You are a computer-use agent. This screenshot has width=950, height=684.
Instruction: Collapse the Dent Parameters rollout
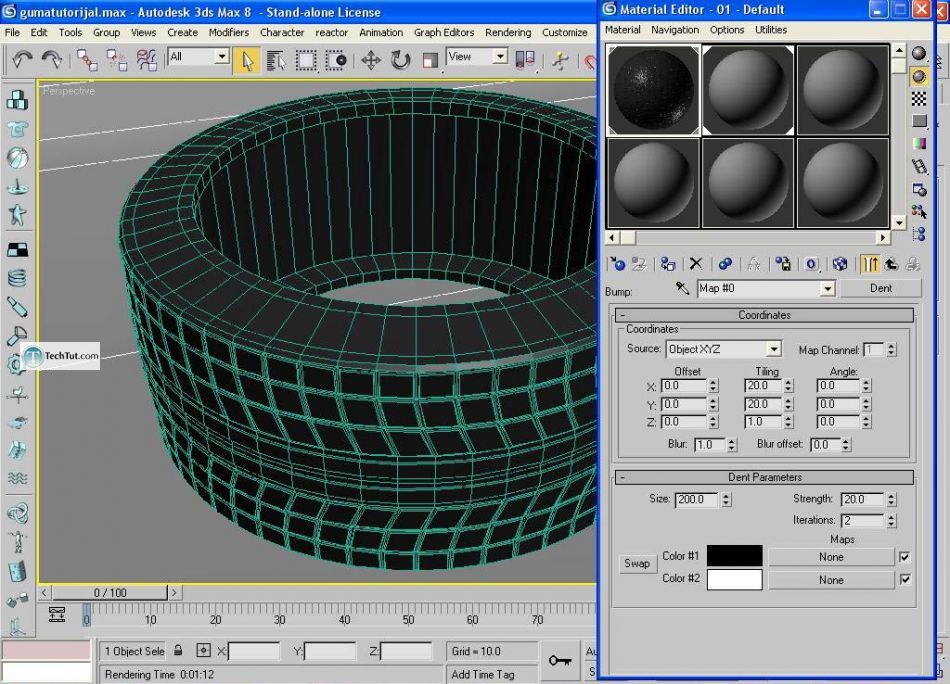point(765,477)
